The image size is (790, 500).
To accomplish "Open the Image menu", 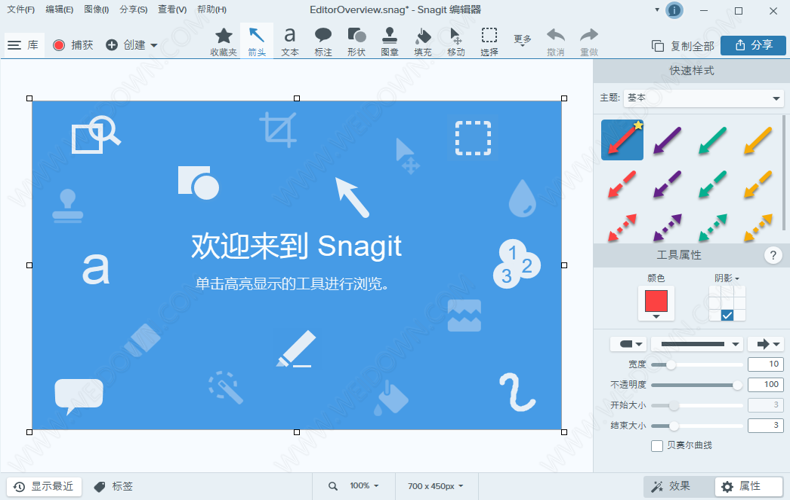I will pos(97,10).
